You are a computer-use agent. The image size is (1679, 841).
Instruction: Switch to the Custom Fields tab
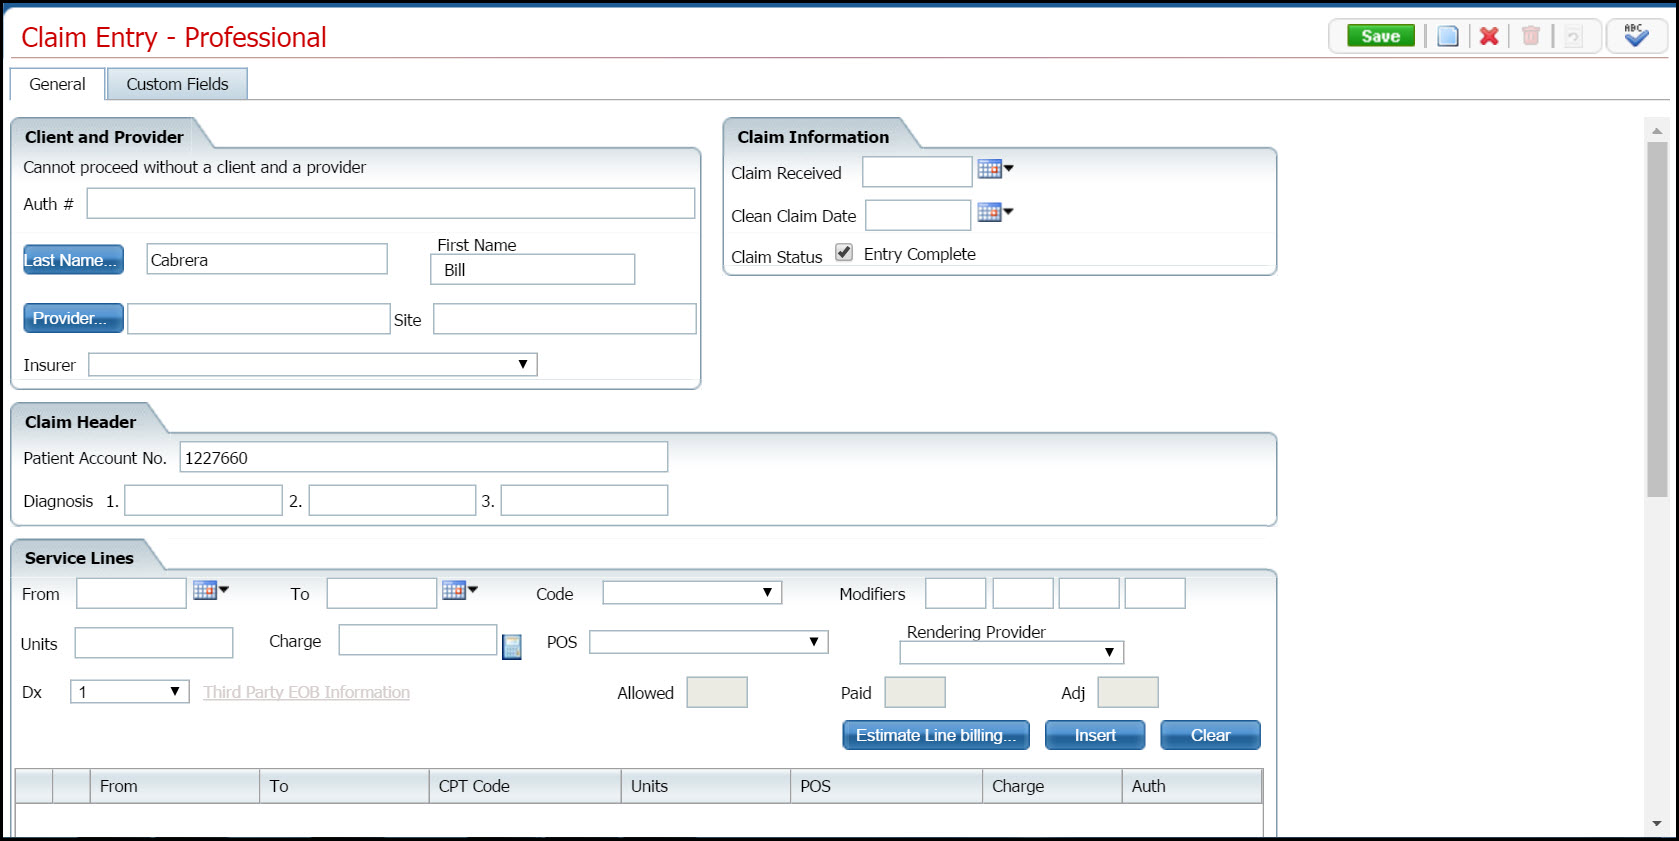(x=177, y=84)
